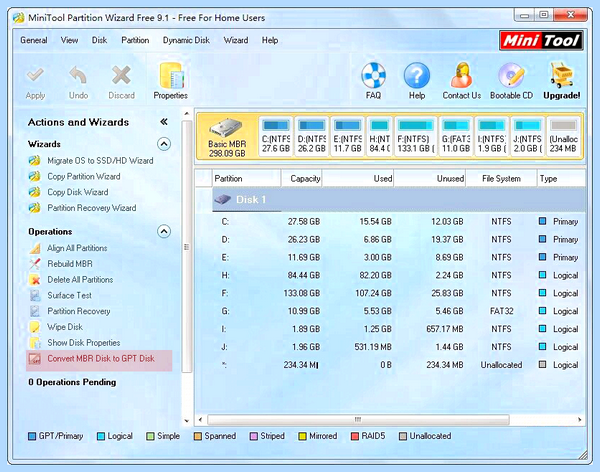Open the Partition menu
Image resolution: width=600 pixels, height=472 pixels.
click(x=135, y=40)
